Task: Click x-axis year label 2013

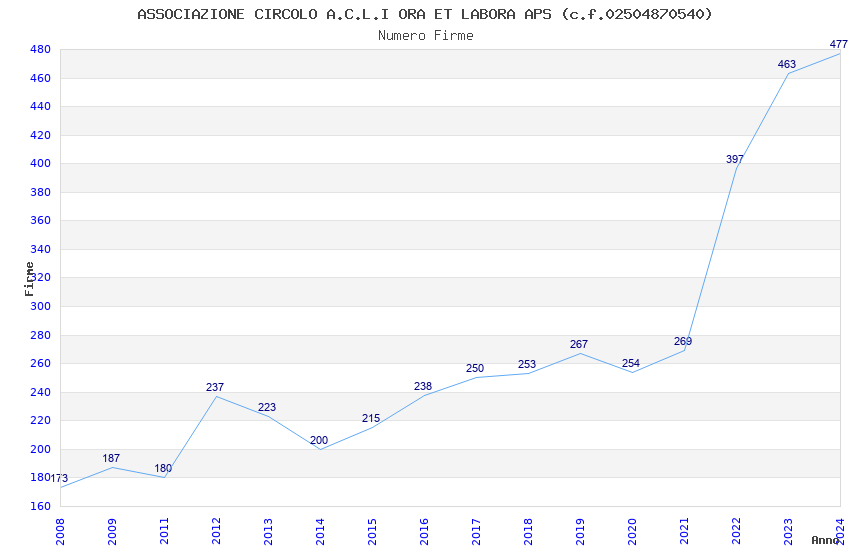Action: (268, 532)
